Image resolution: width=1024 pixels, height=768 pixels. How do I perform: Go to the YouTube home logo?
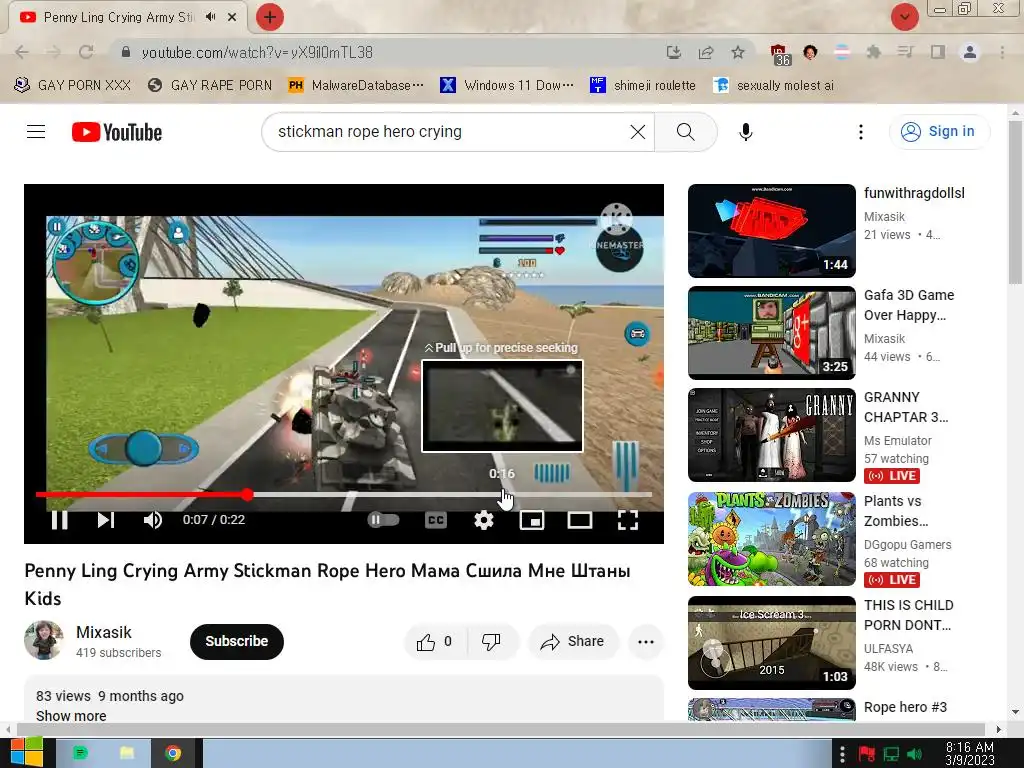[117, 132]
